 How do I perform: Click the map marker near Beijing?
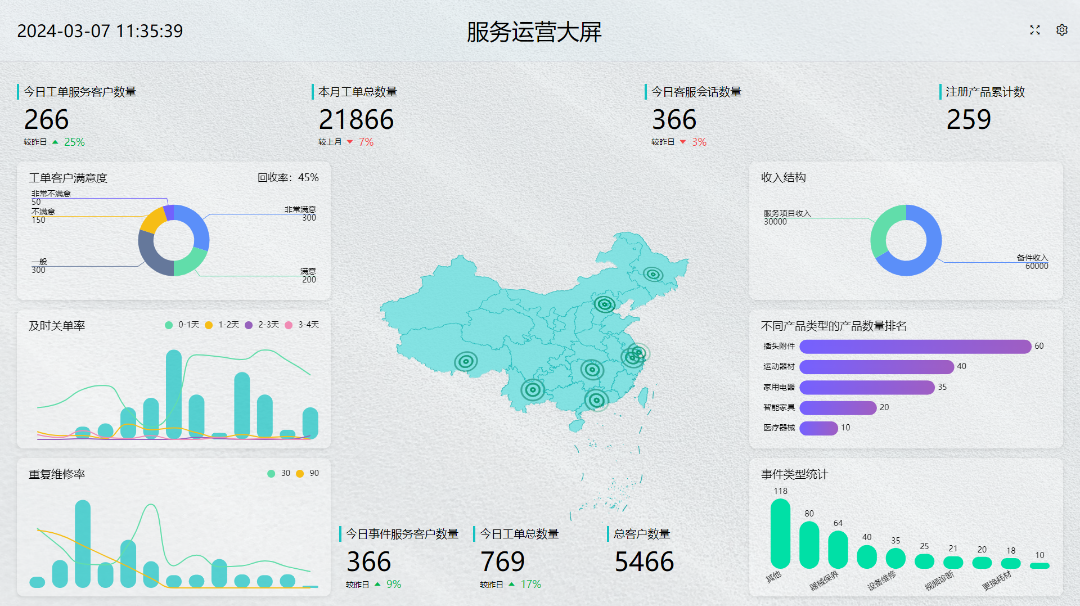tap(604, 304)
